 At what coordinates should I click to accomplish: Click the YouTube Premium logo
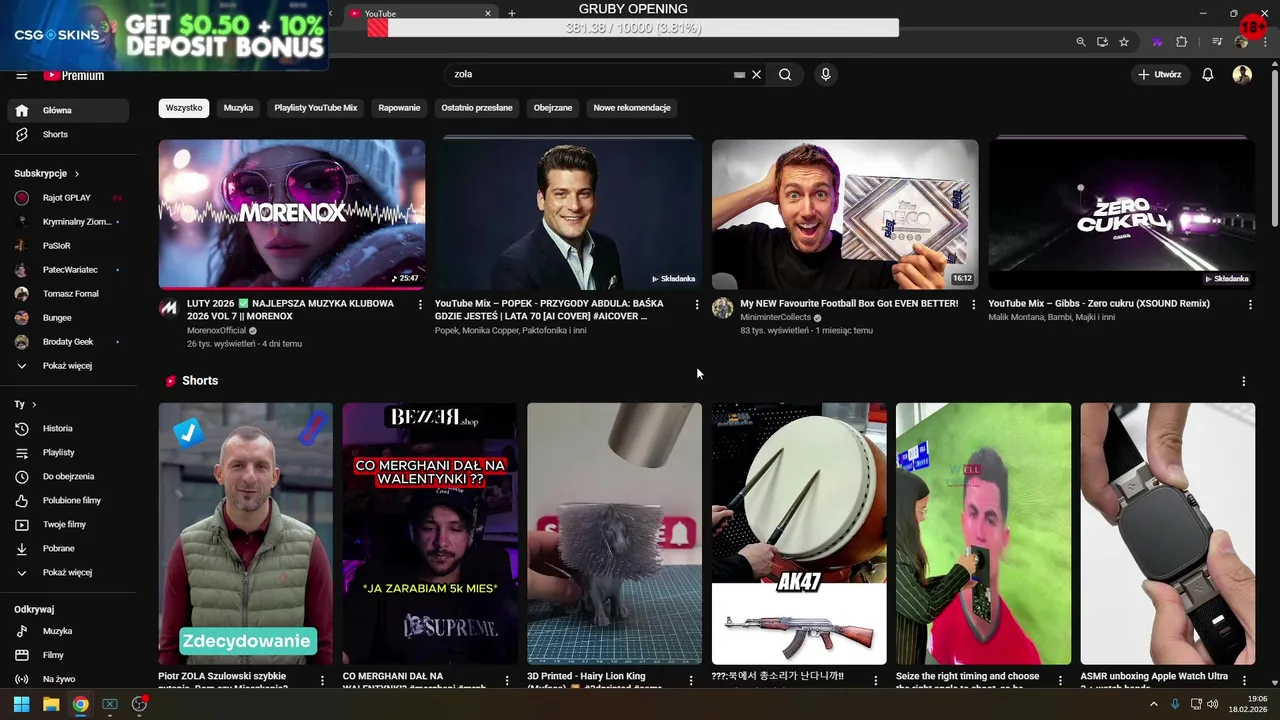[73, 75]
